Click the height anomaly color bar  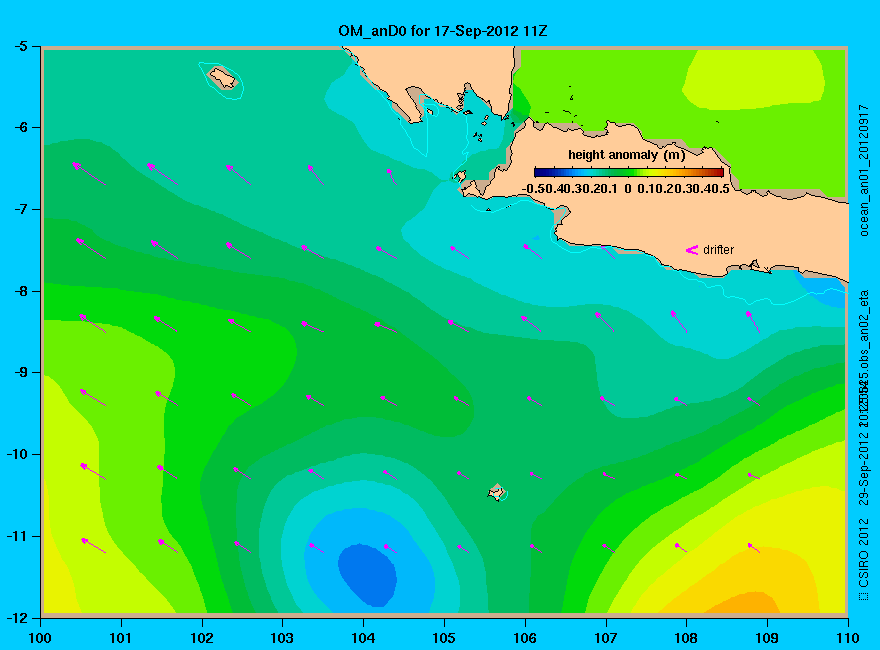(629, 172)
